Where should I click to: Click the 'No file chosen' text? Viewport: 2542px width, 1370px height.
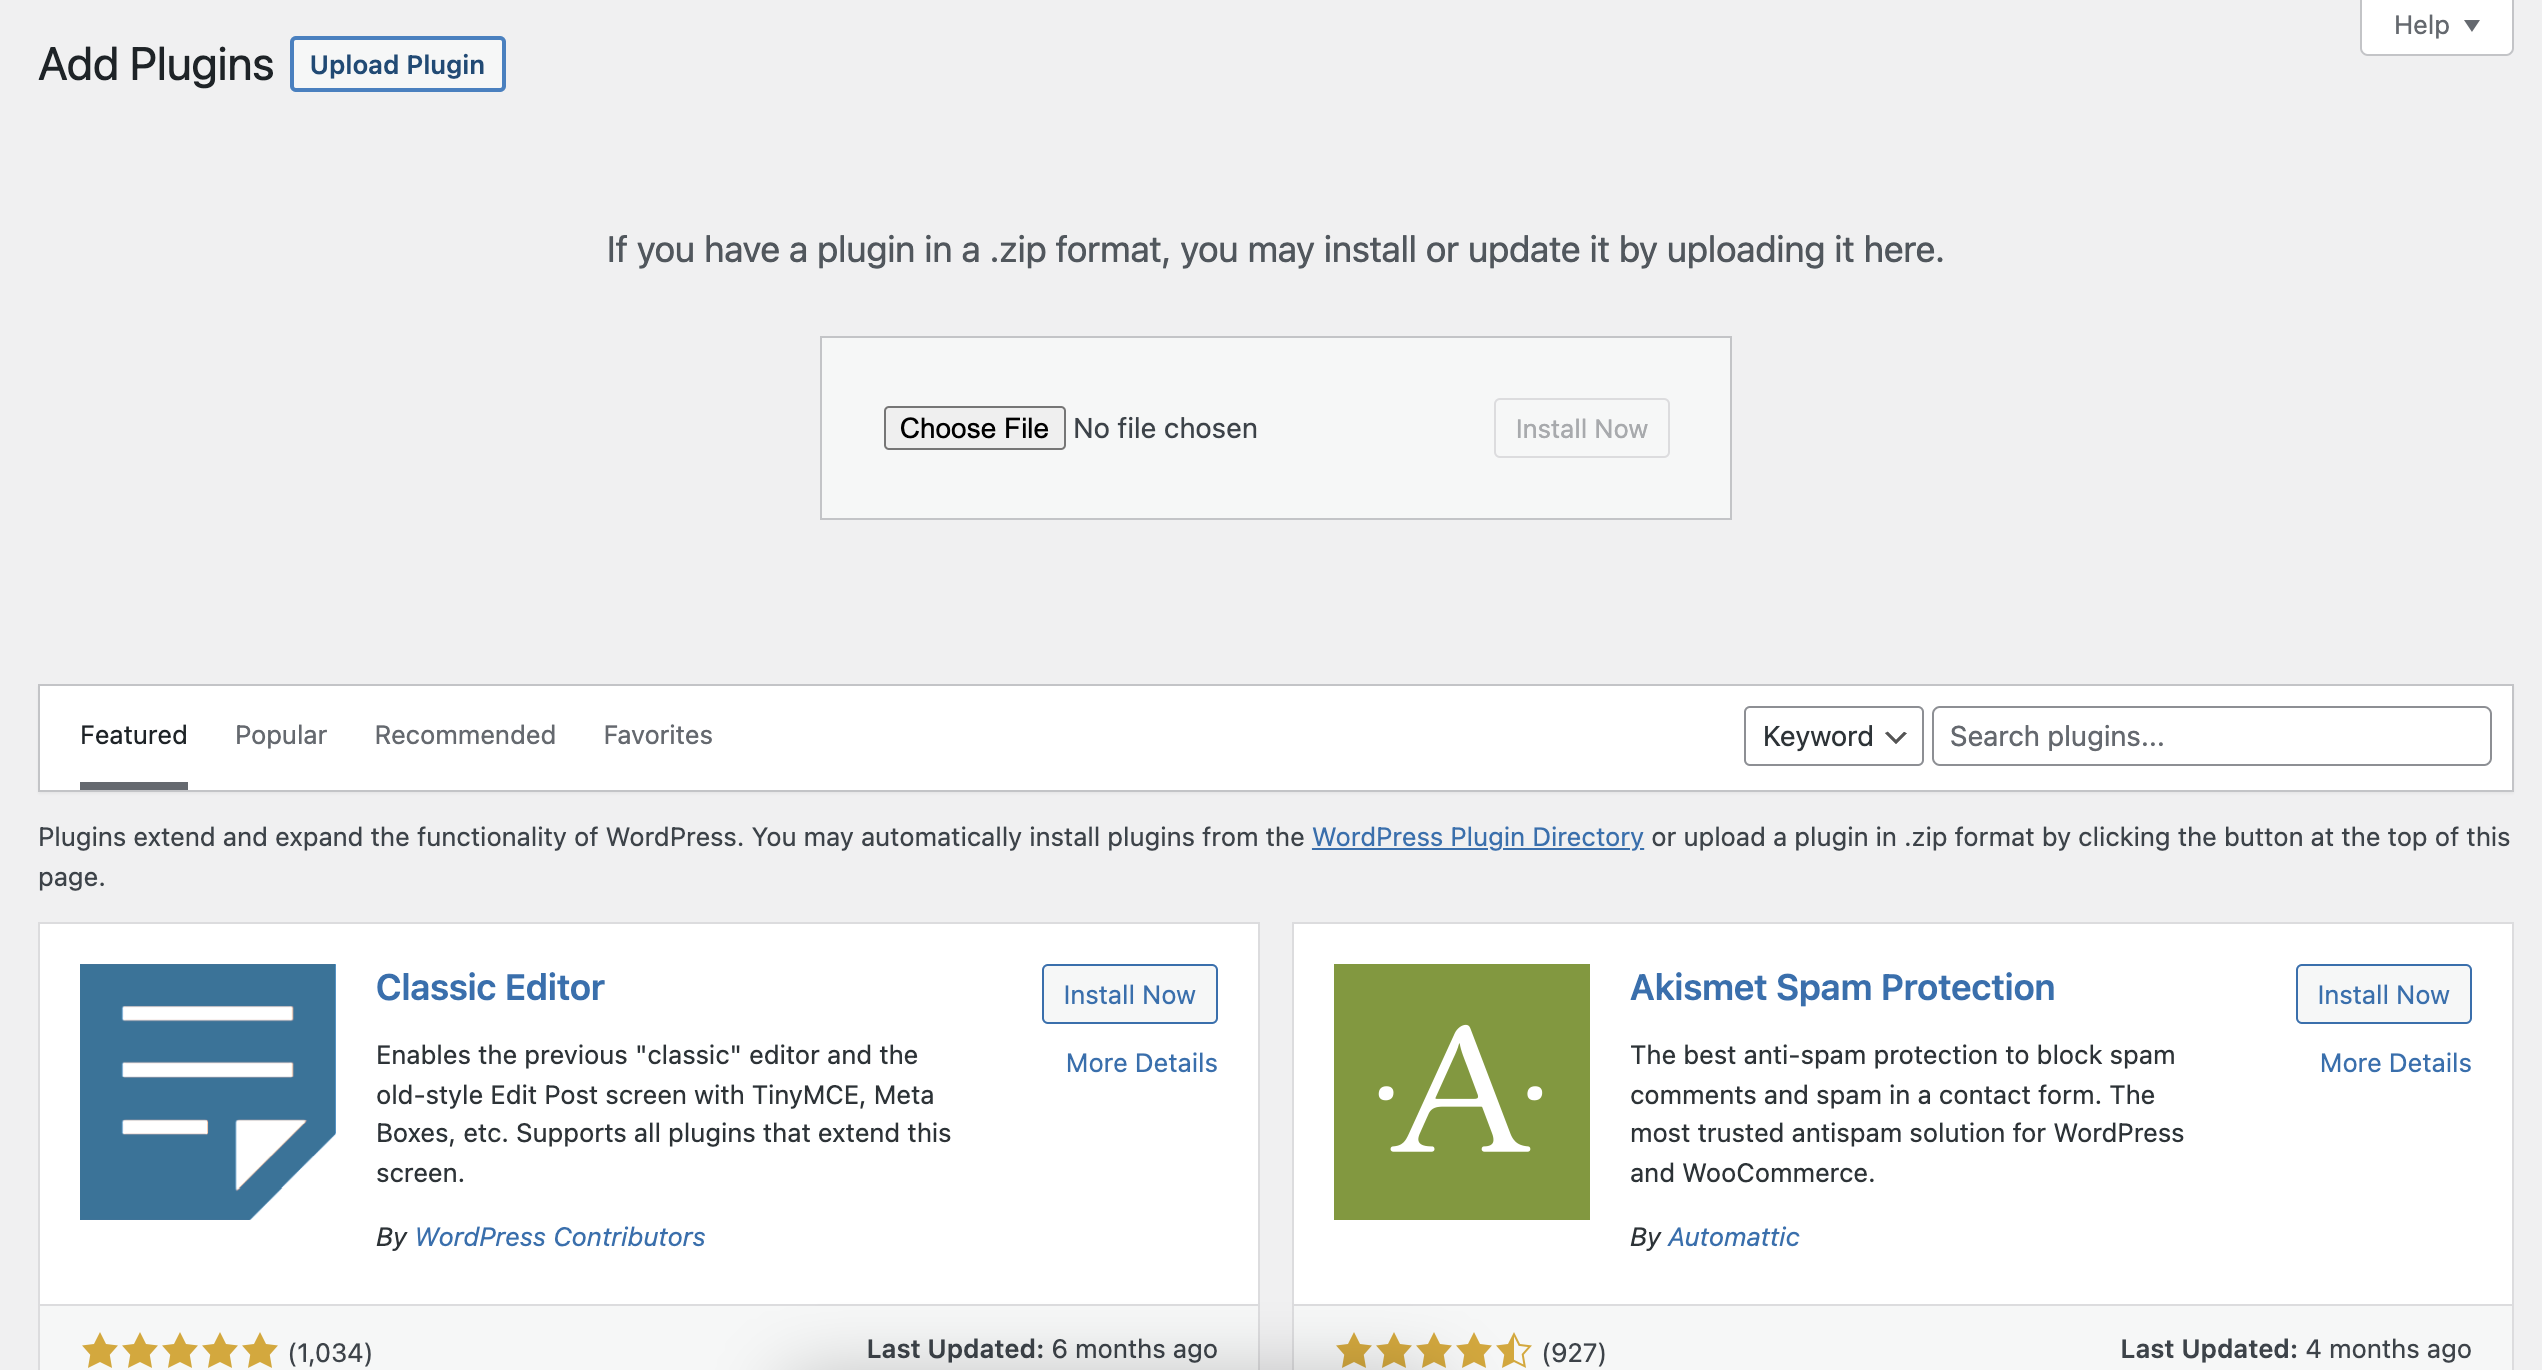[x=1165, y=428]
